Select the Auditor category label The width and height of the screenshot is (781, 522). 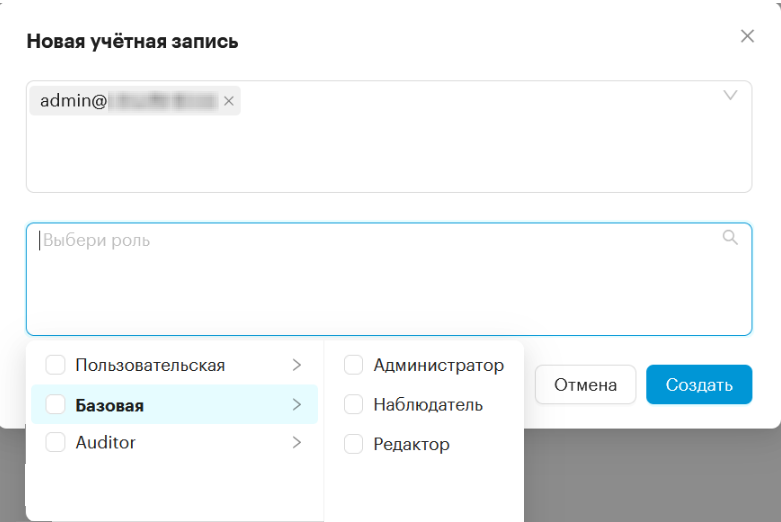105,442
